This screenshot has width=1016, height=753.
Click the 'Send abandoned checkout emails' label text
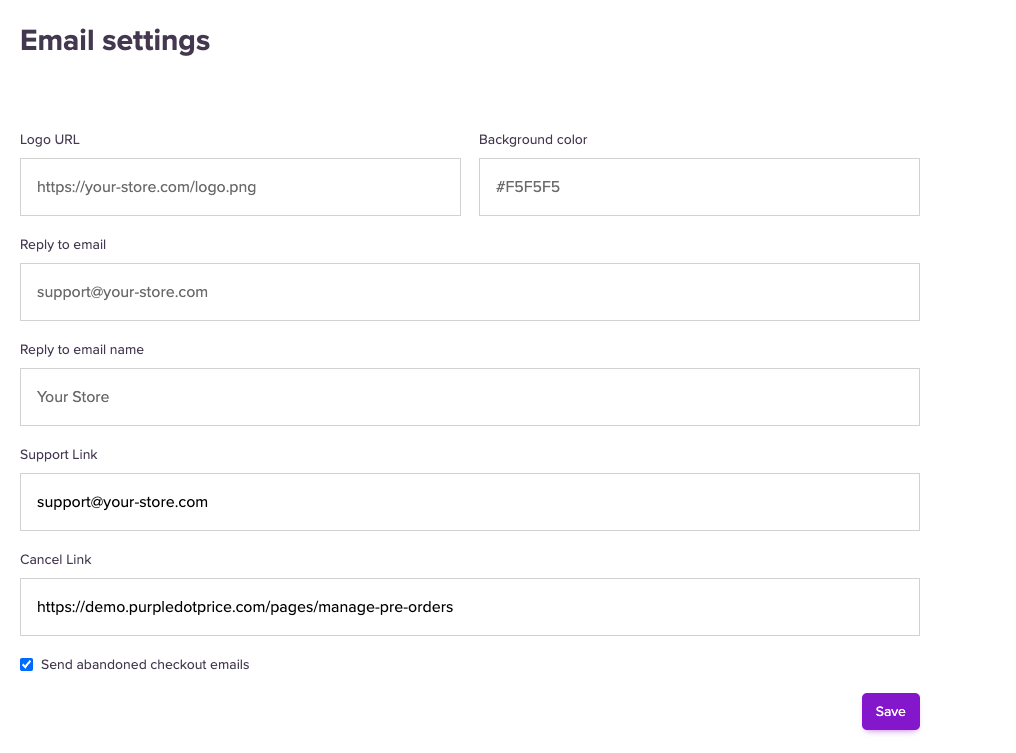coord(145,665)
